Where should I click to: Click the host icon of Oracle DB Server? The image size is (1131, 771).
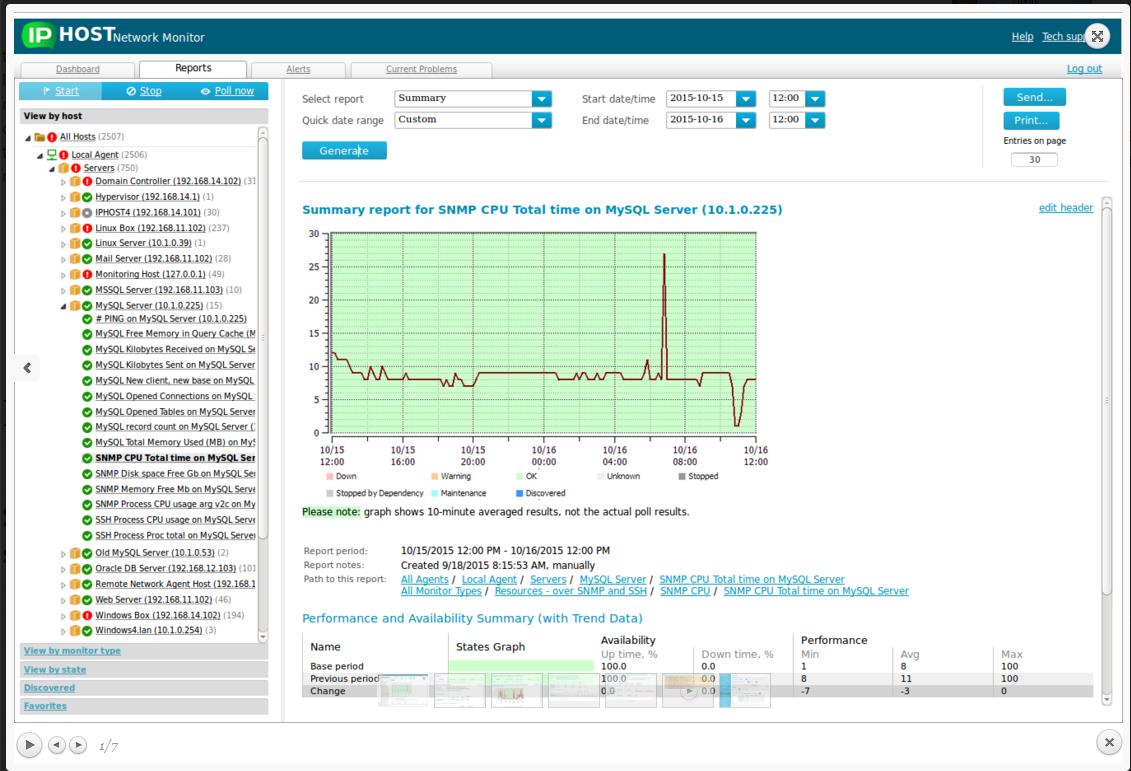coord(75,568)
